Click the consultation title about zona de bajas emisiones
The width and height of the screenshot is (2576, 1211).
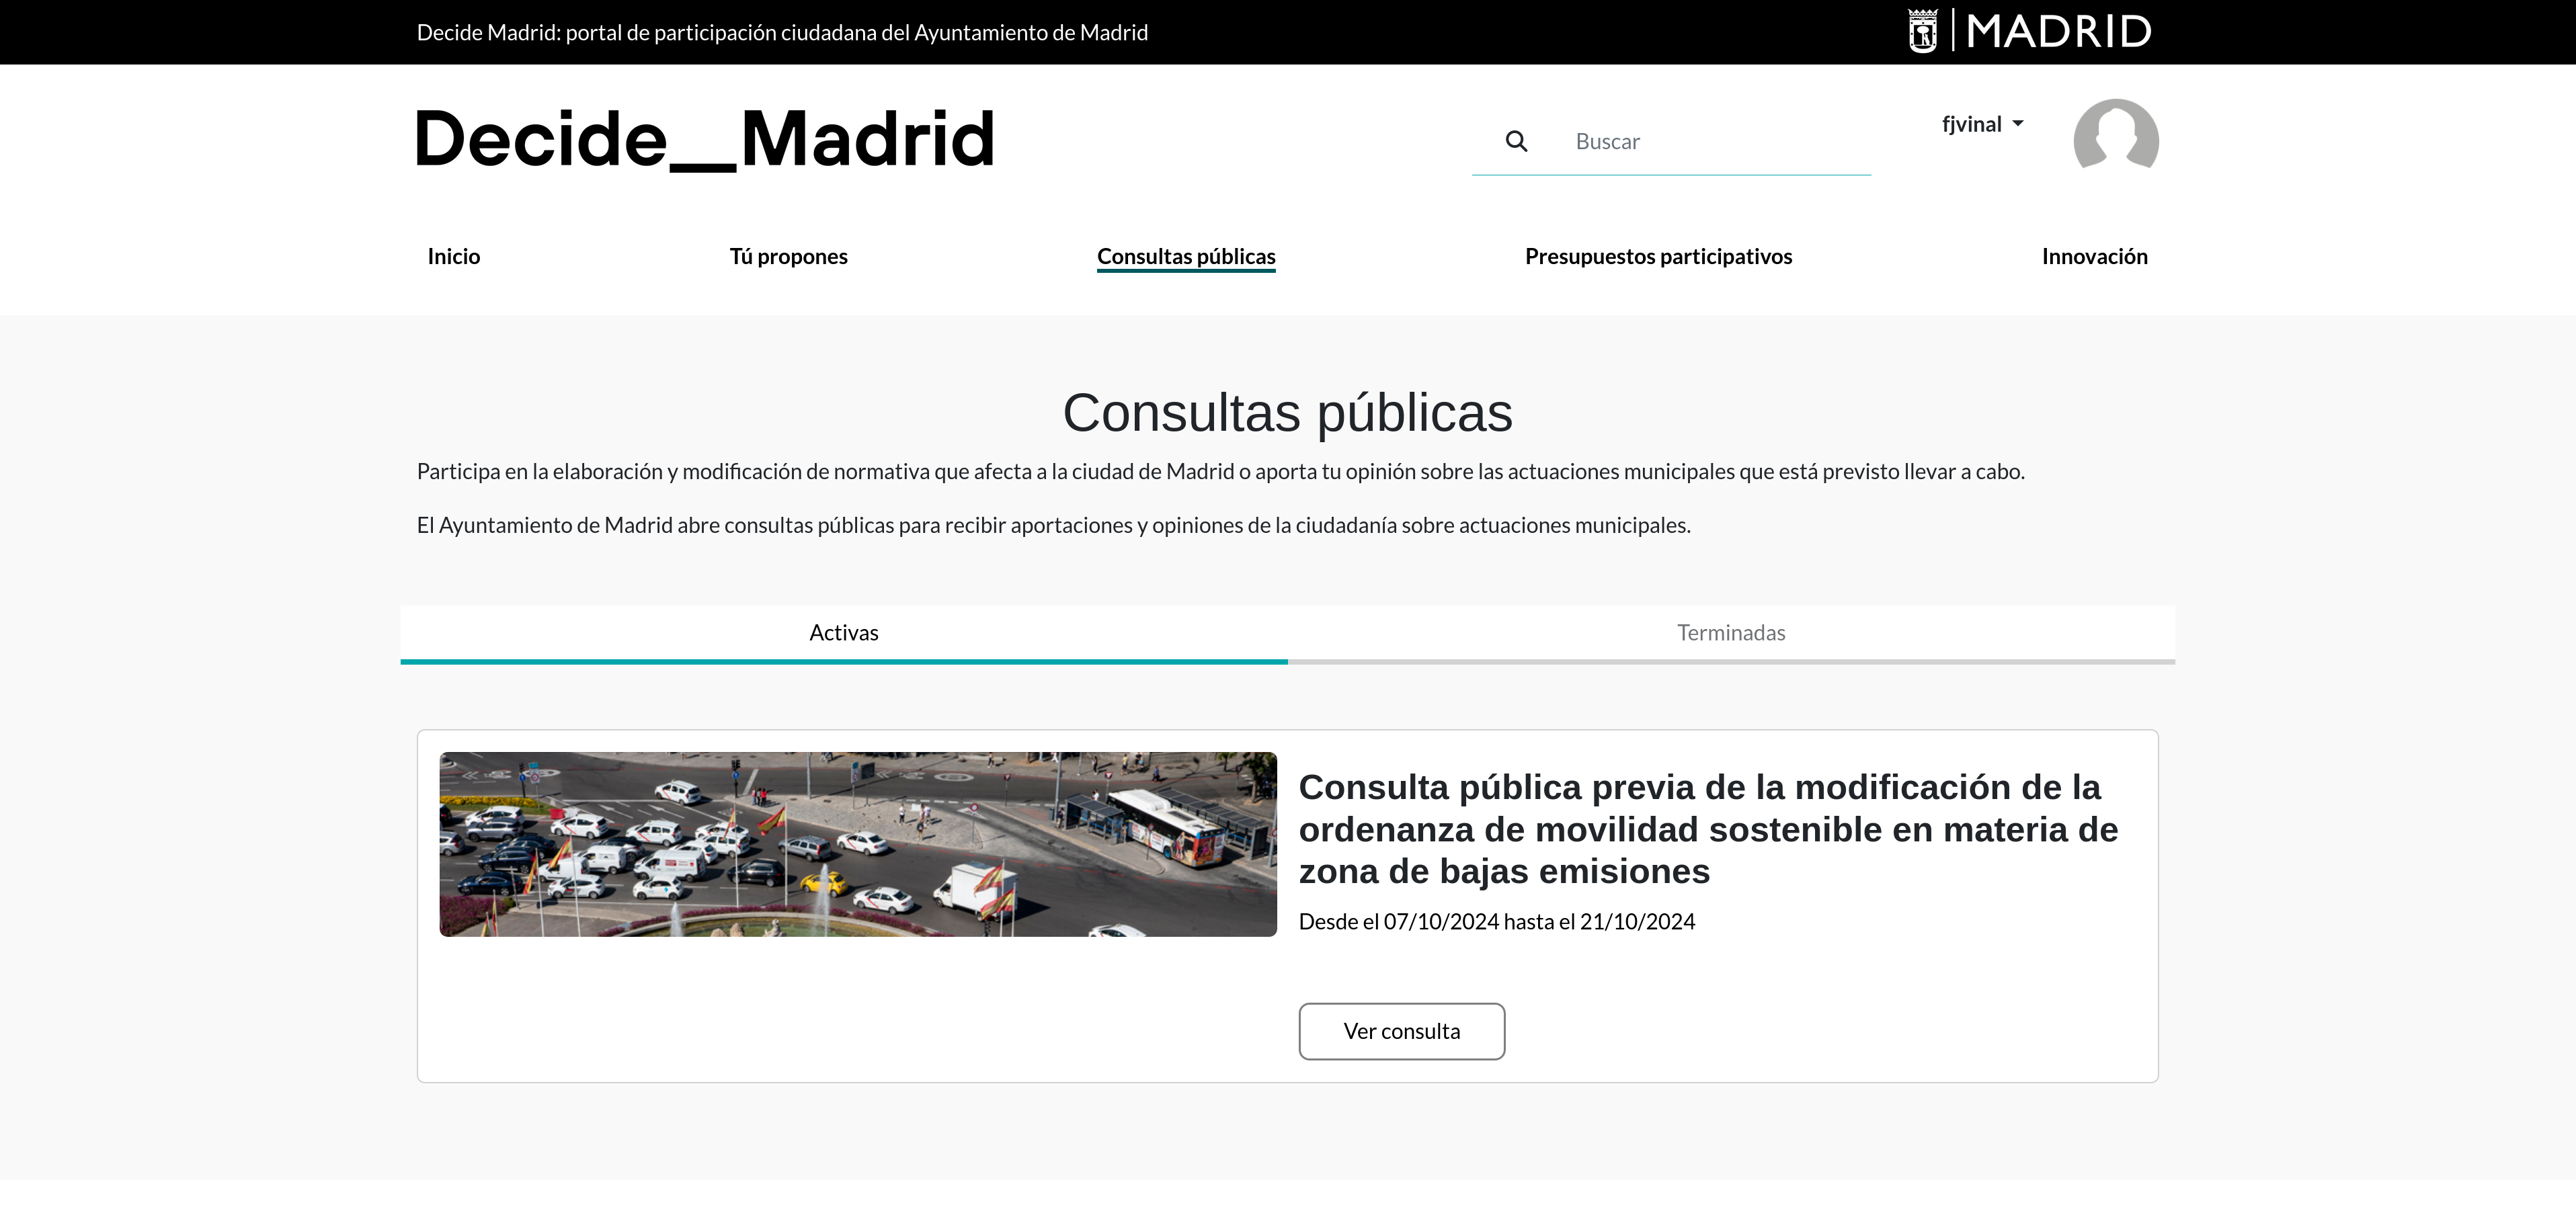pyautogui.click(x=1707, y=829)
